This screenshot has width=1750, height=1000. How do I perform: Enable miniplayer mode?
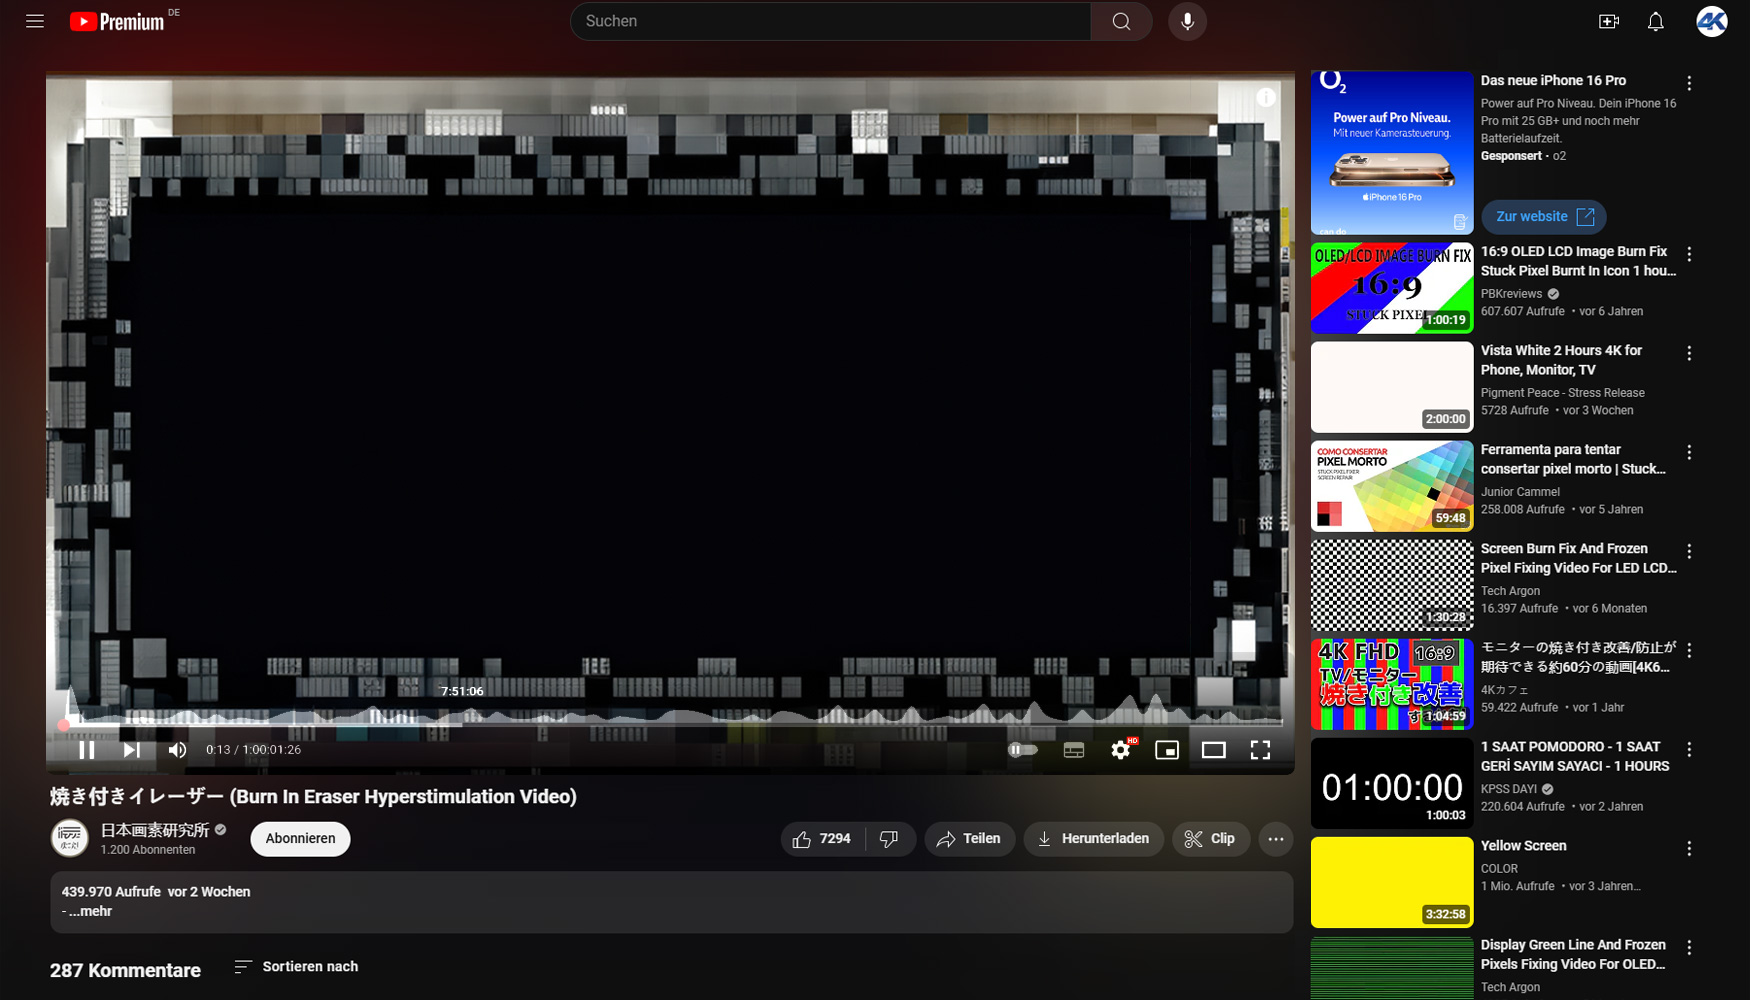tap(1167, 750)
